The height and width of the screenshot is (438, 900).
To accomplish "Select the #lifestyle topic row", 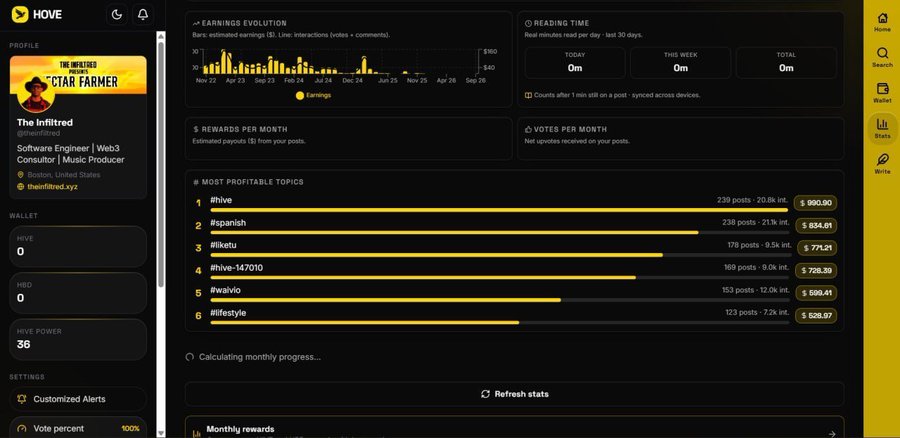I will [515, 315].
